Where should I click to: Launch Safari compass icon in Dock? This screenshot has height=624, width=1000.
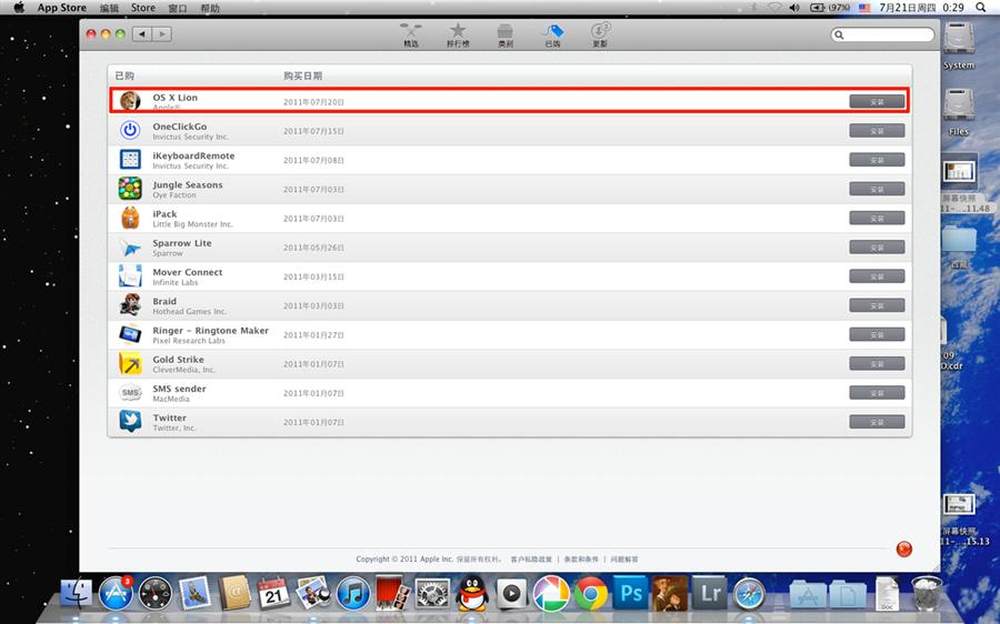coord(749,593)
